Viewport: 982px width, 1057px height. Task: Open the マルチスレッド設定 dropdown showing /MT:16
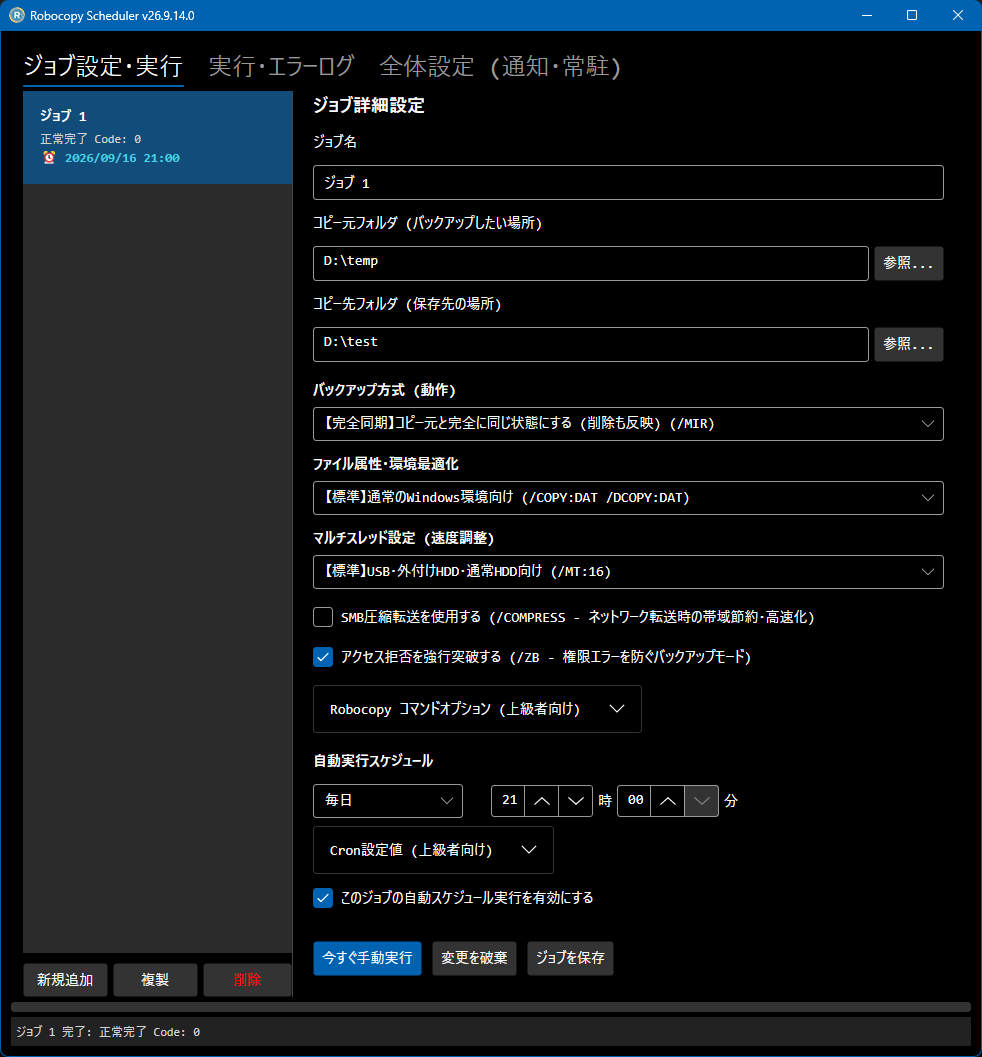[628, 572]
